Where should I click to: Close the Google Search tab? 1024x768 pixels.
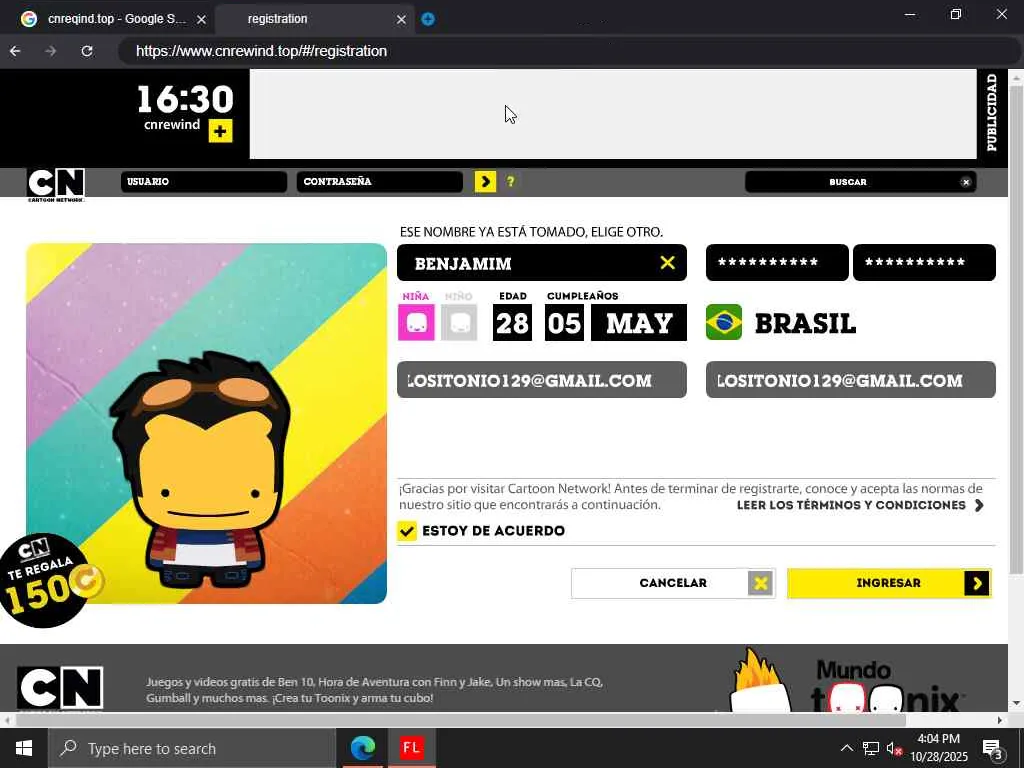pyautogui.click(x=201, y=20)
